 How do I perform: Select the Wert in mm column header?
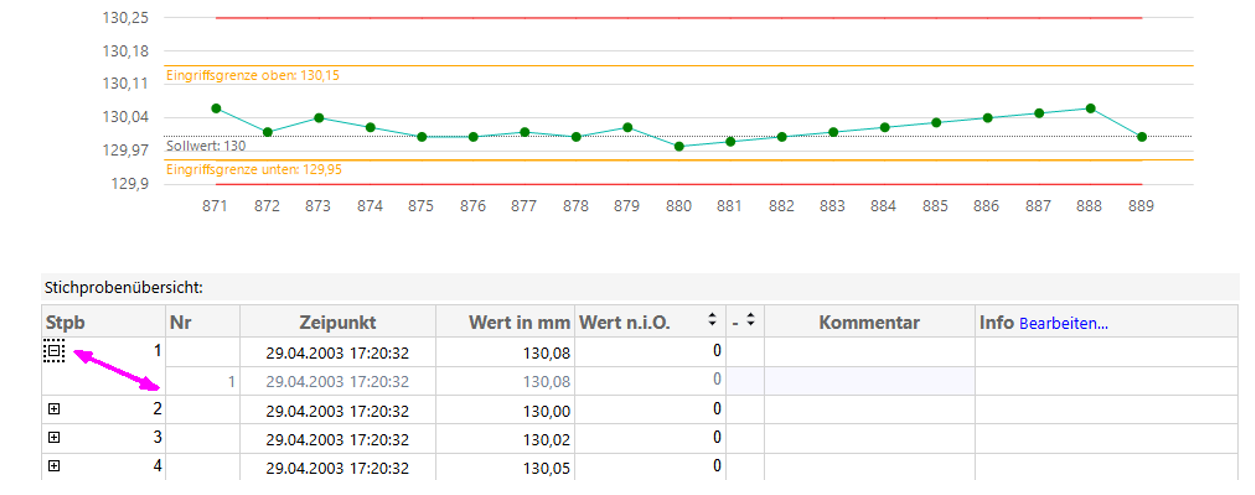coord(505,322)
